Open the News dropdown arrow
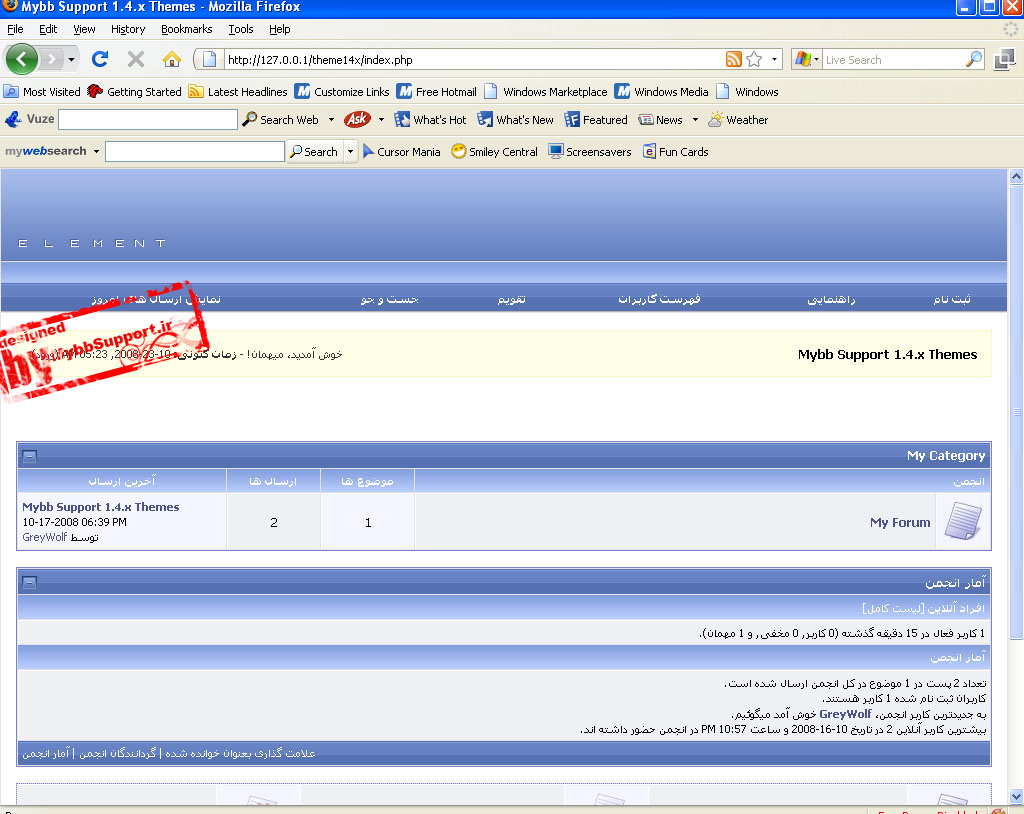The width and height of the screenshot is (1024, 814). tap(695, 120)
